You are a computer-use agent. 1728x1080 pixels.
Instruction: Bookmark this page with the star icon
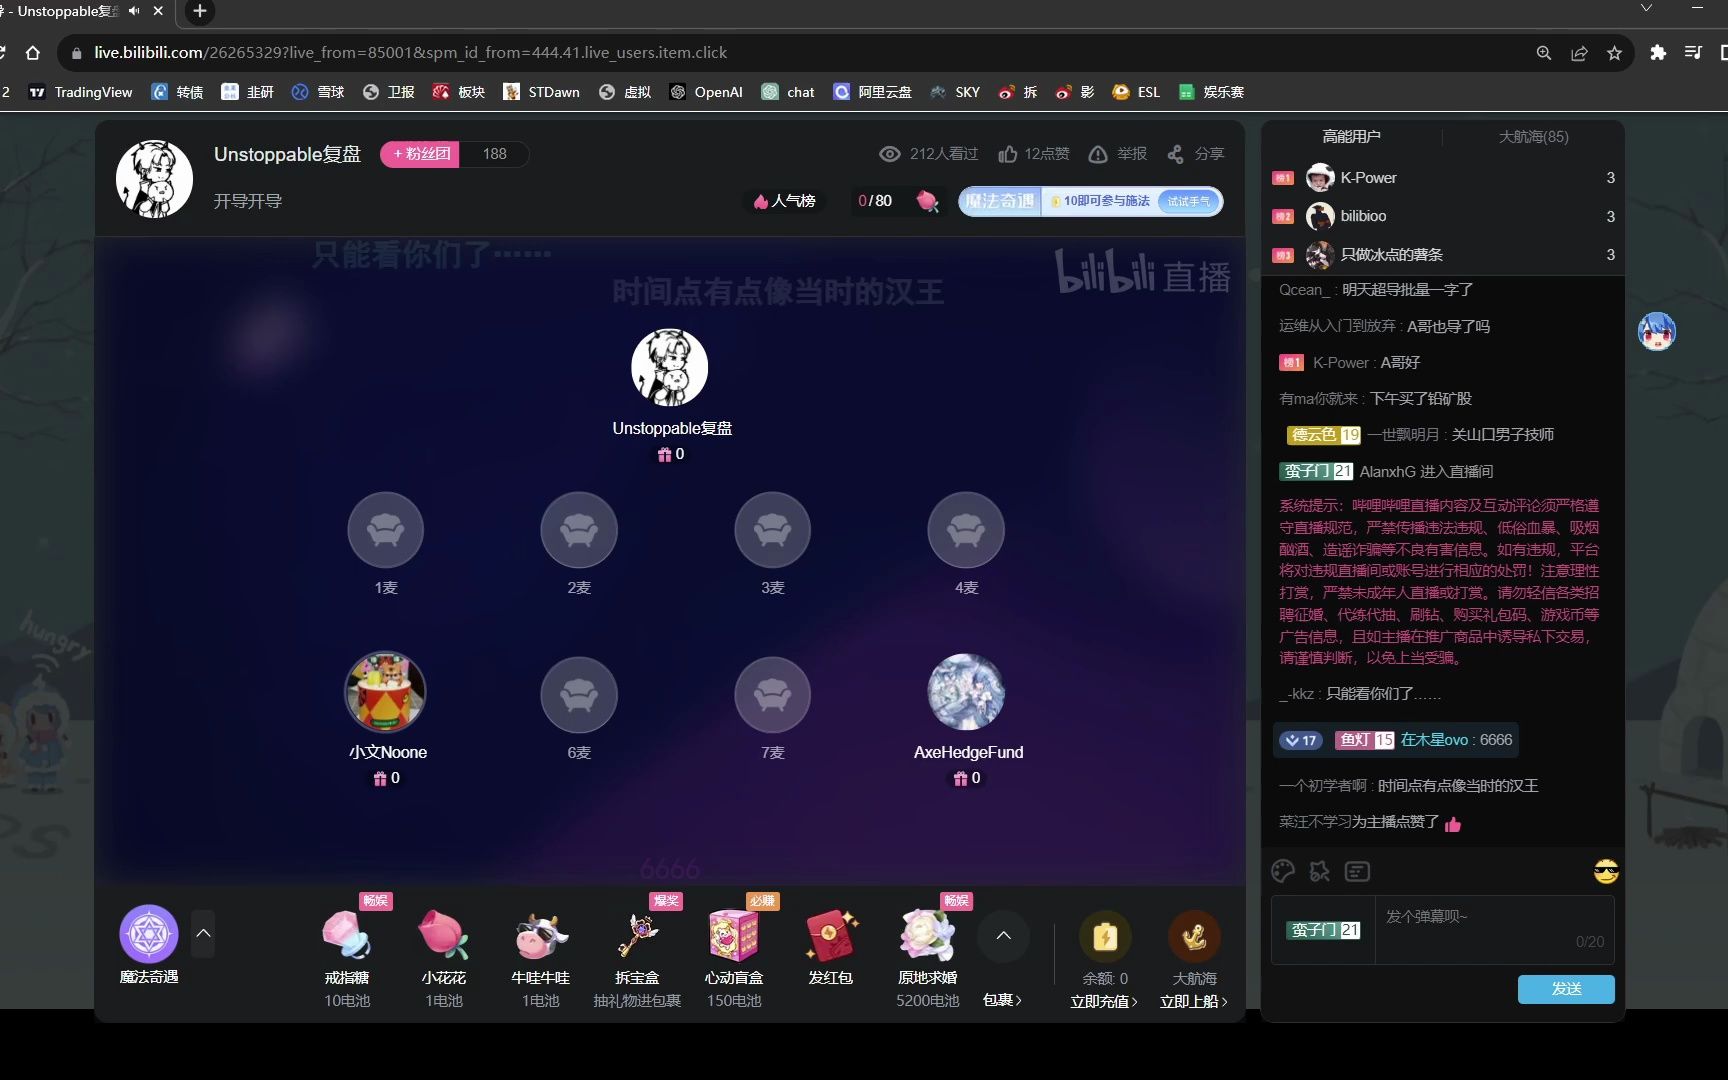pos(1614,53)
